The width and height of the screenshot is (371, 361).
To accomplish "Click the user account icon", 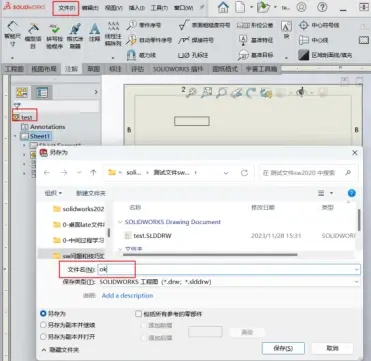I will [x=301, y=7].
